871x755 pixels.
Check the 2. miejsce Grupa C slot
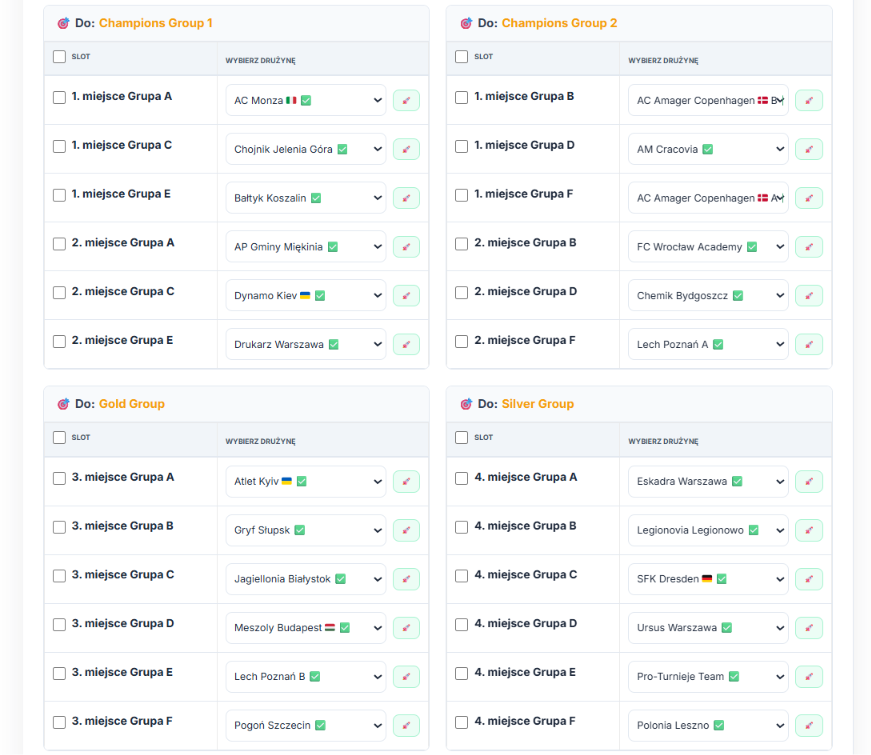point(59,293)
